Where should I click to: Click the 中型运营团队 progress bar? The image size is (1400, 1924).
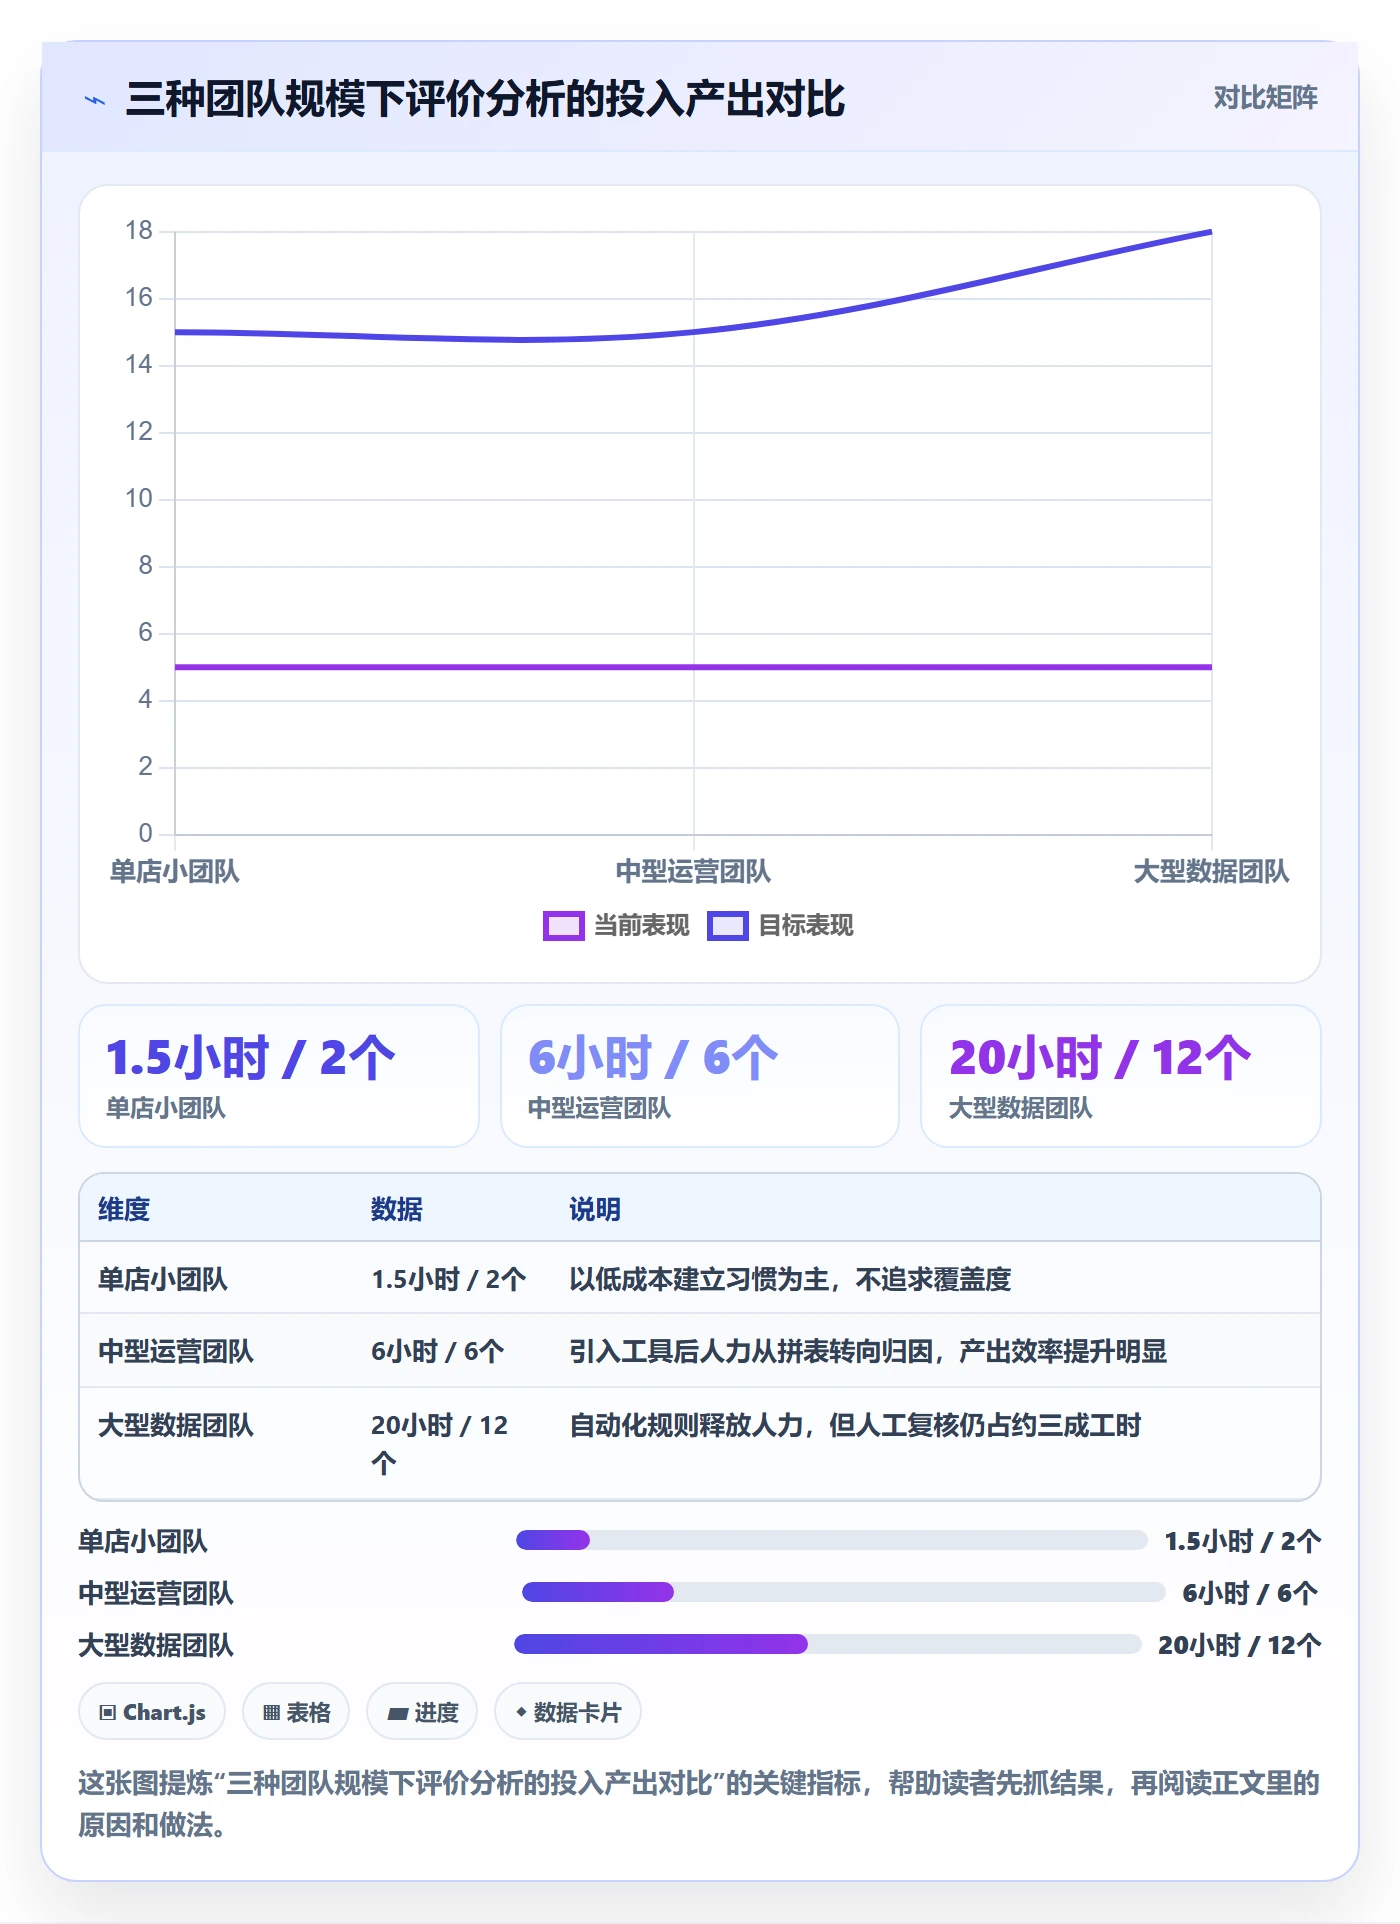click(843, 1592)
